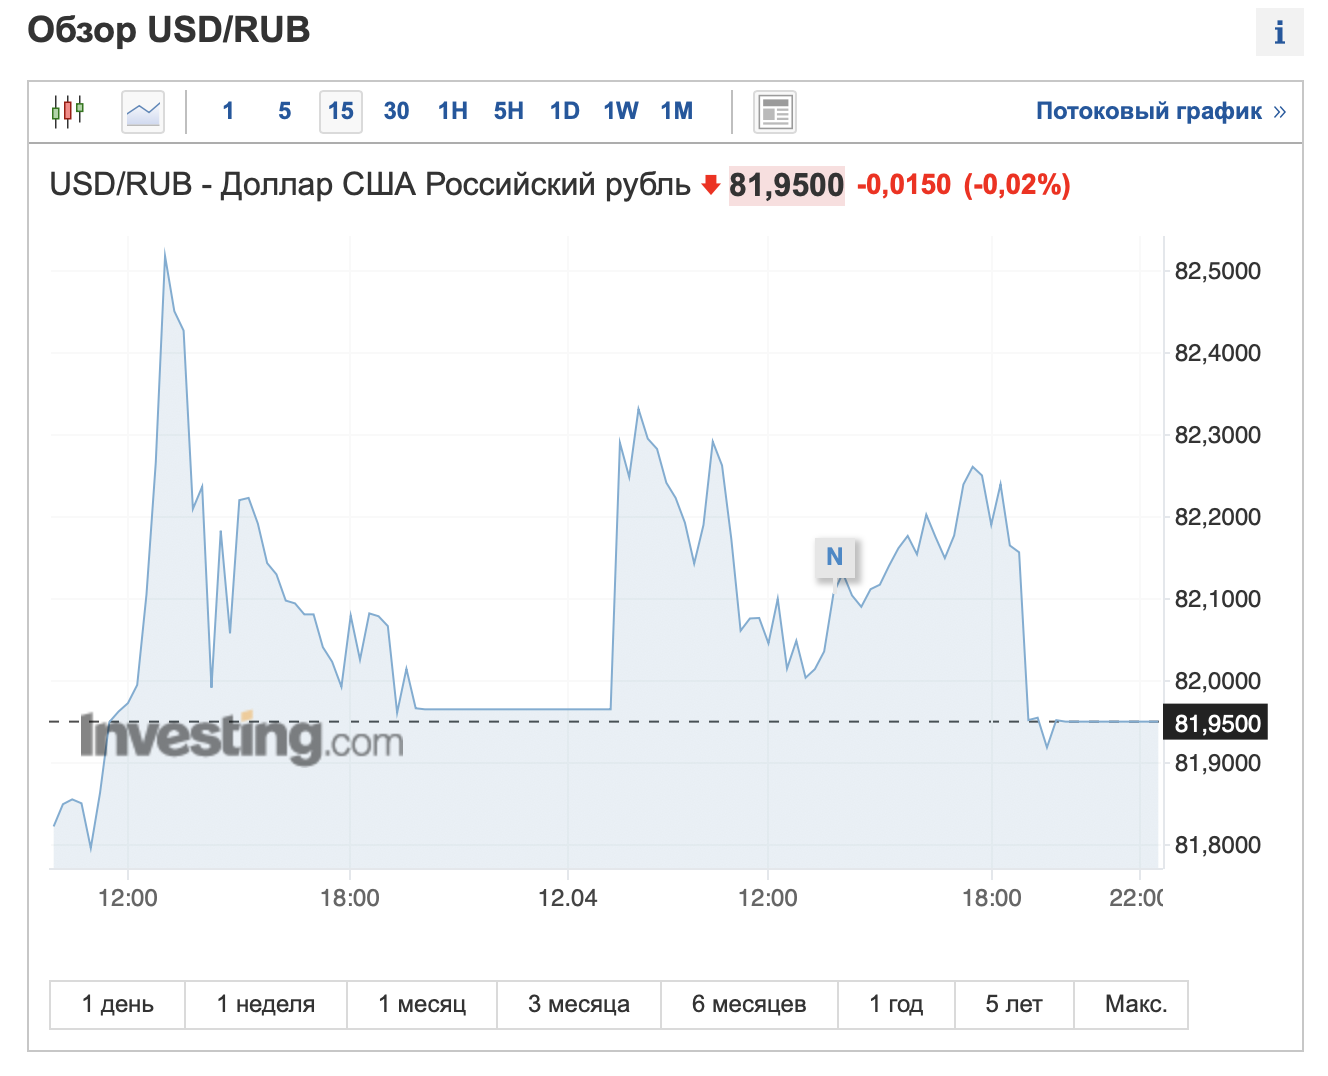Click the red down arrow next to price

click(711, 185)
